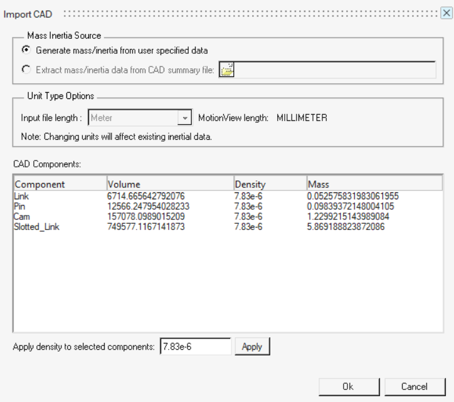The image size is (454, 402).
Task: Select the Link component row
Action: [x=228, y=196]
